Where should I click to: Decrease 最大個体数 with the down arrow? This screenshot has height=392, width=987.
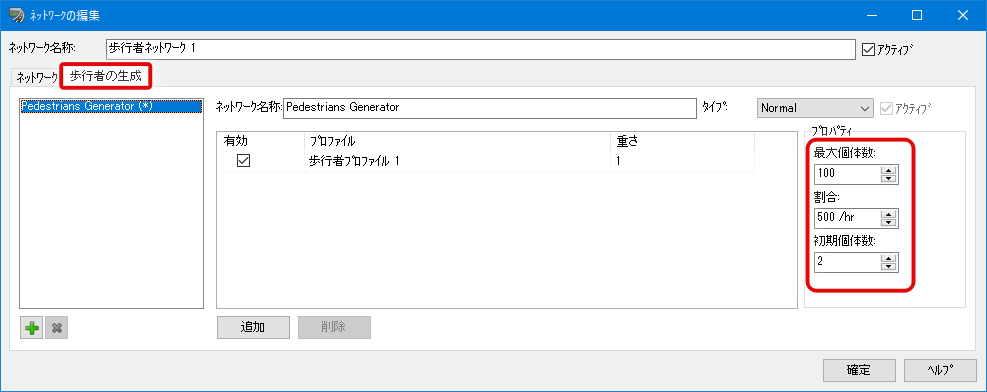tap(889, 178)
